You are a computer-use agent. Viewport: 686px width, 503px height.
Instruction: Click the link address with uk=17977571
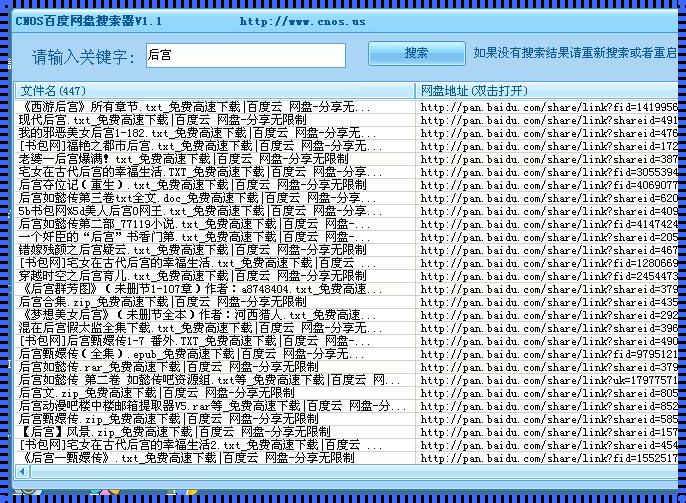[x=549, y=380]
